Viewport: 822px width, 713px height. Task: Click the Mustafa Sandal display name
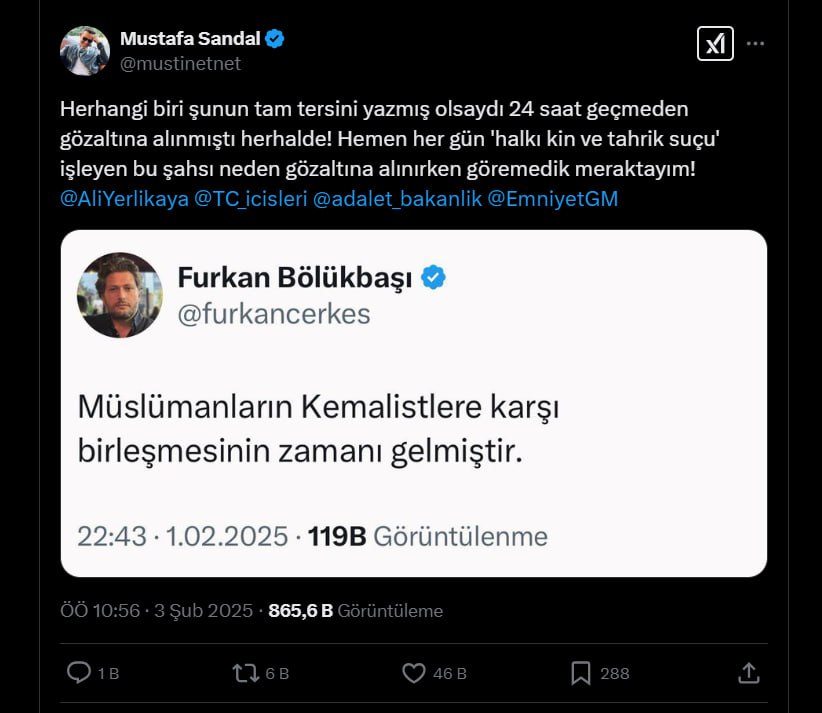pos(190,39)
